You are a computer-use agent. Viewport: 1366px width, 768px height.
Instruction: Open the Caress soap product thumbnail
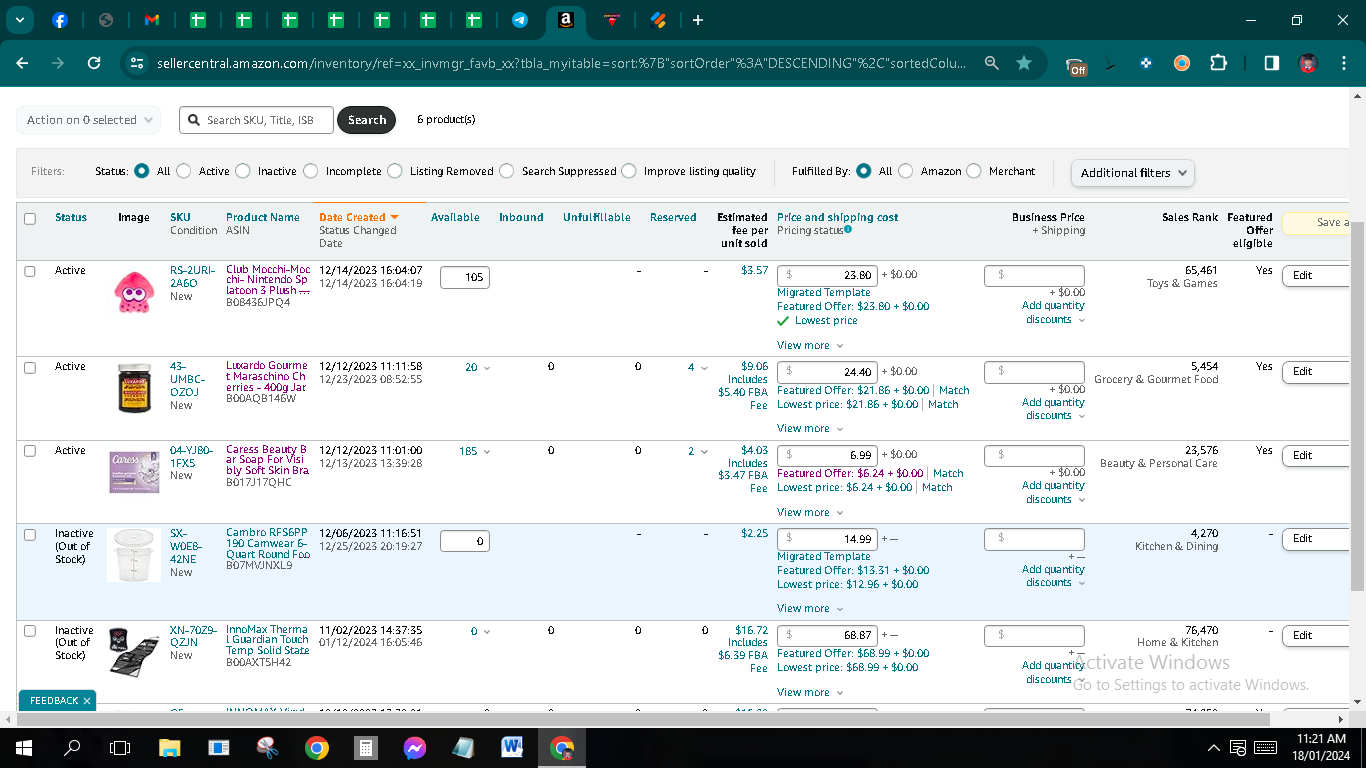point(134,471)
